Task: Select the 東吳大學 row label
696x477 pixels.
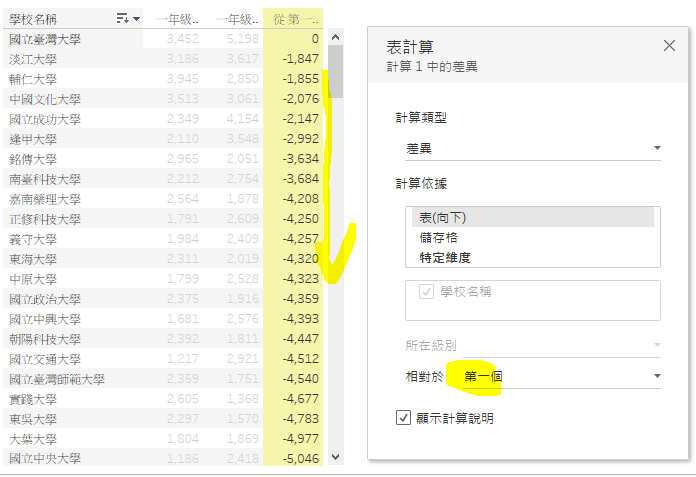Action: (x=33, y=419)
